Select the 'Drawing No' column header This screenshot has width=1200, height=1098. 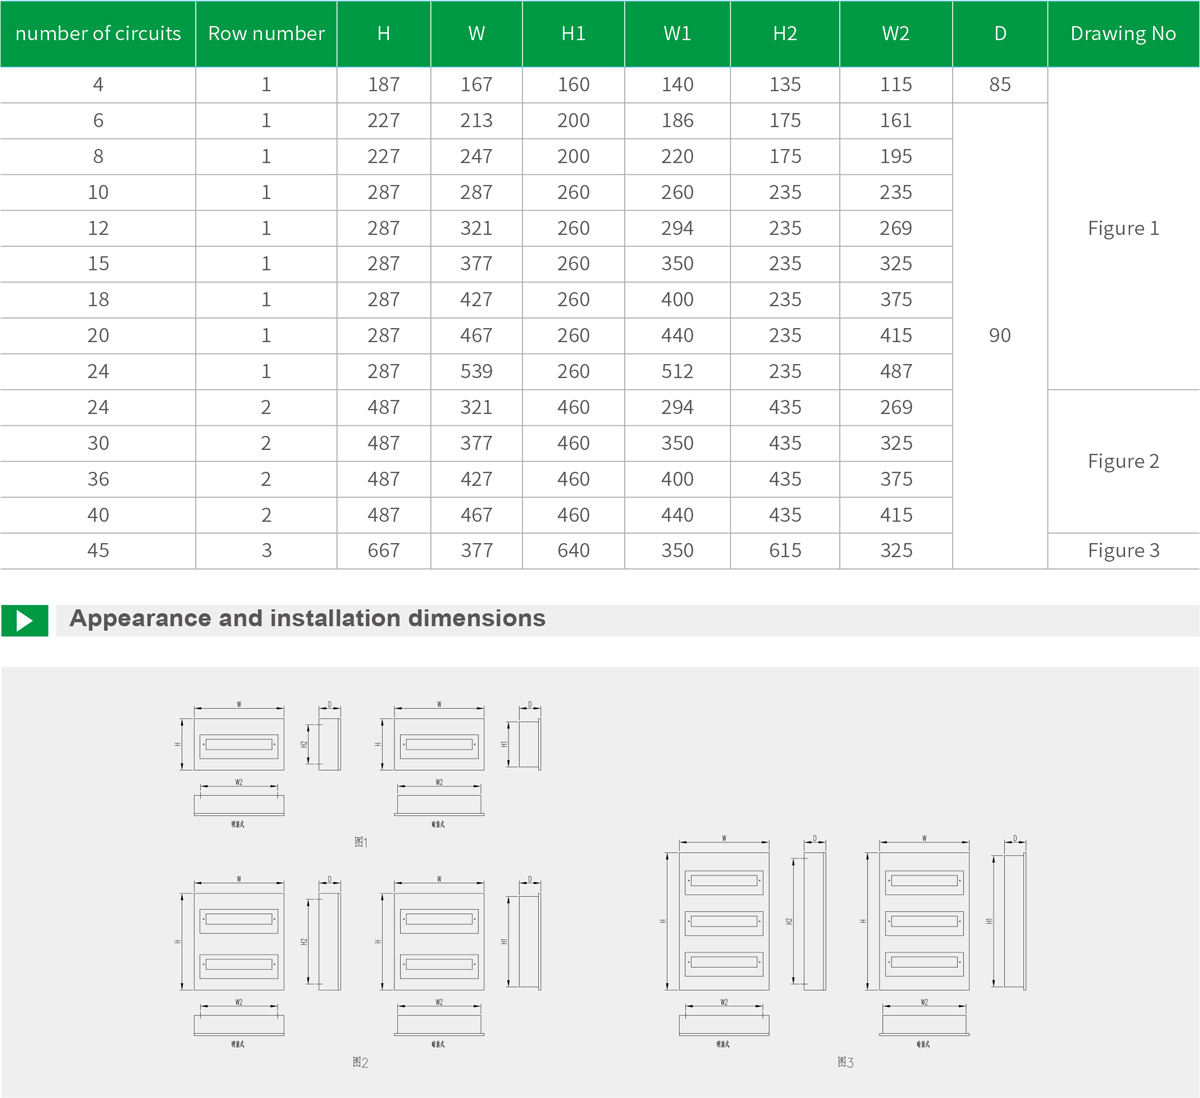pos(1122,34)
